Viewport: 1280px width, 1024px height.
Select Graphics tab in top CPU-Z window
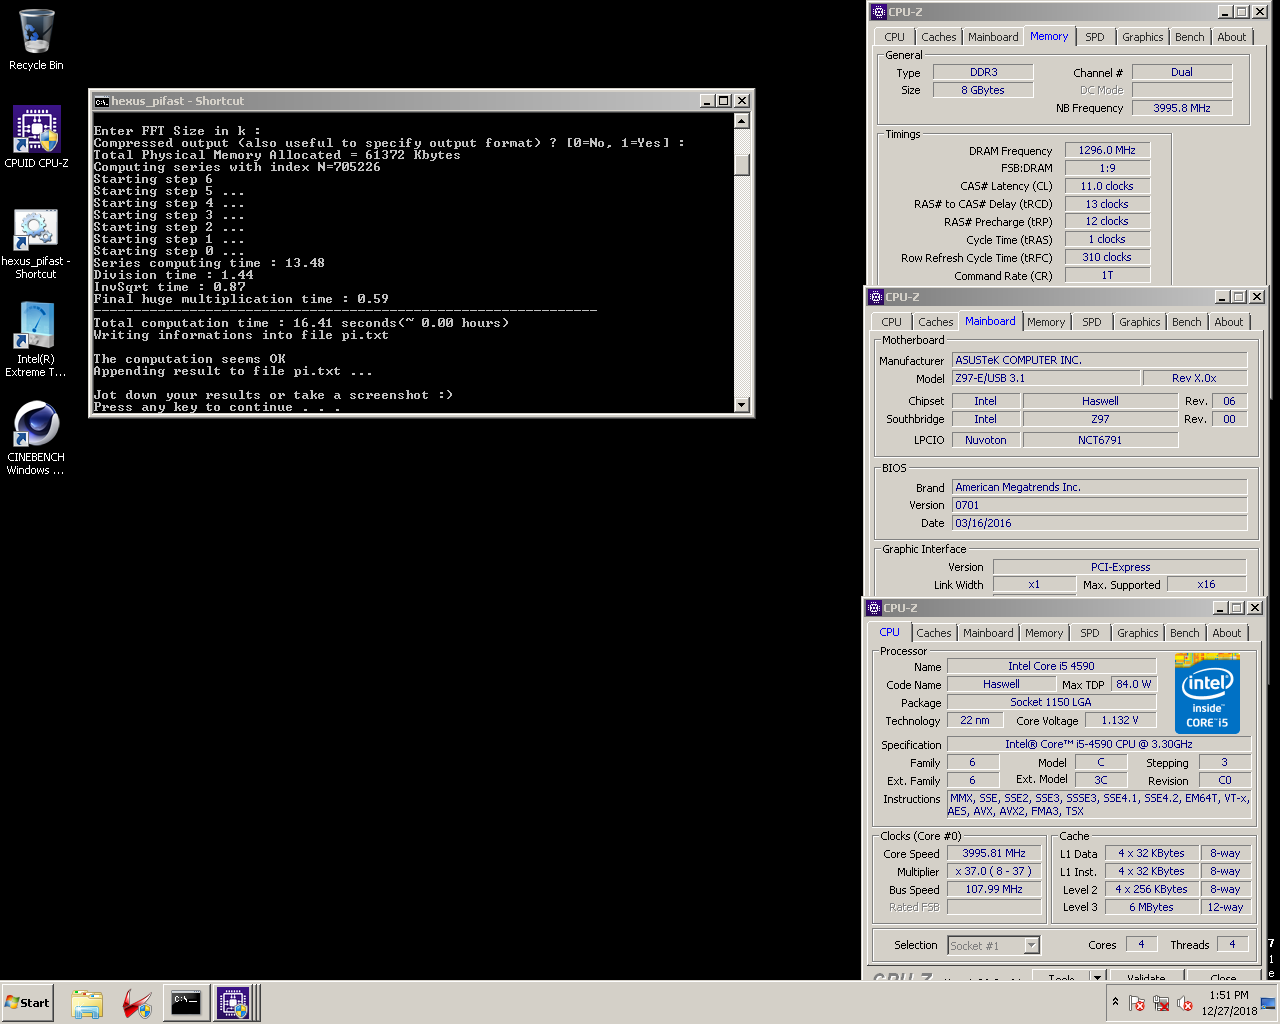[1142, 37]
